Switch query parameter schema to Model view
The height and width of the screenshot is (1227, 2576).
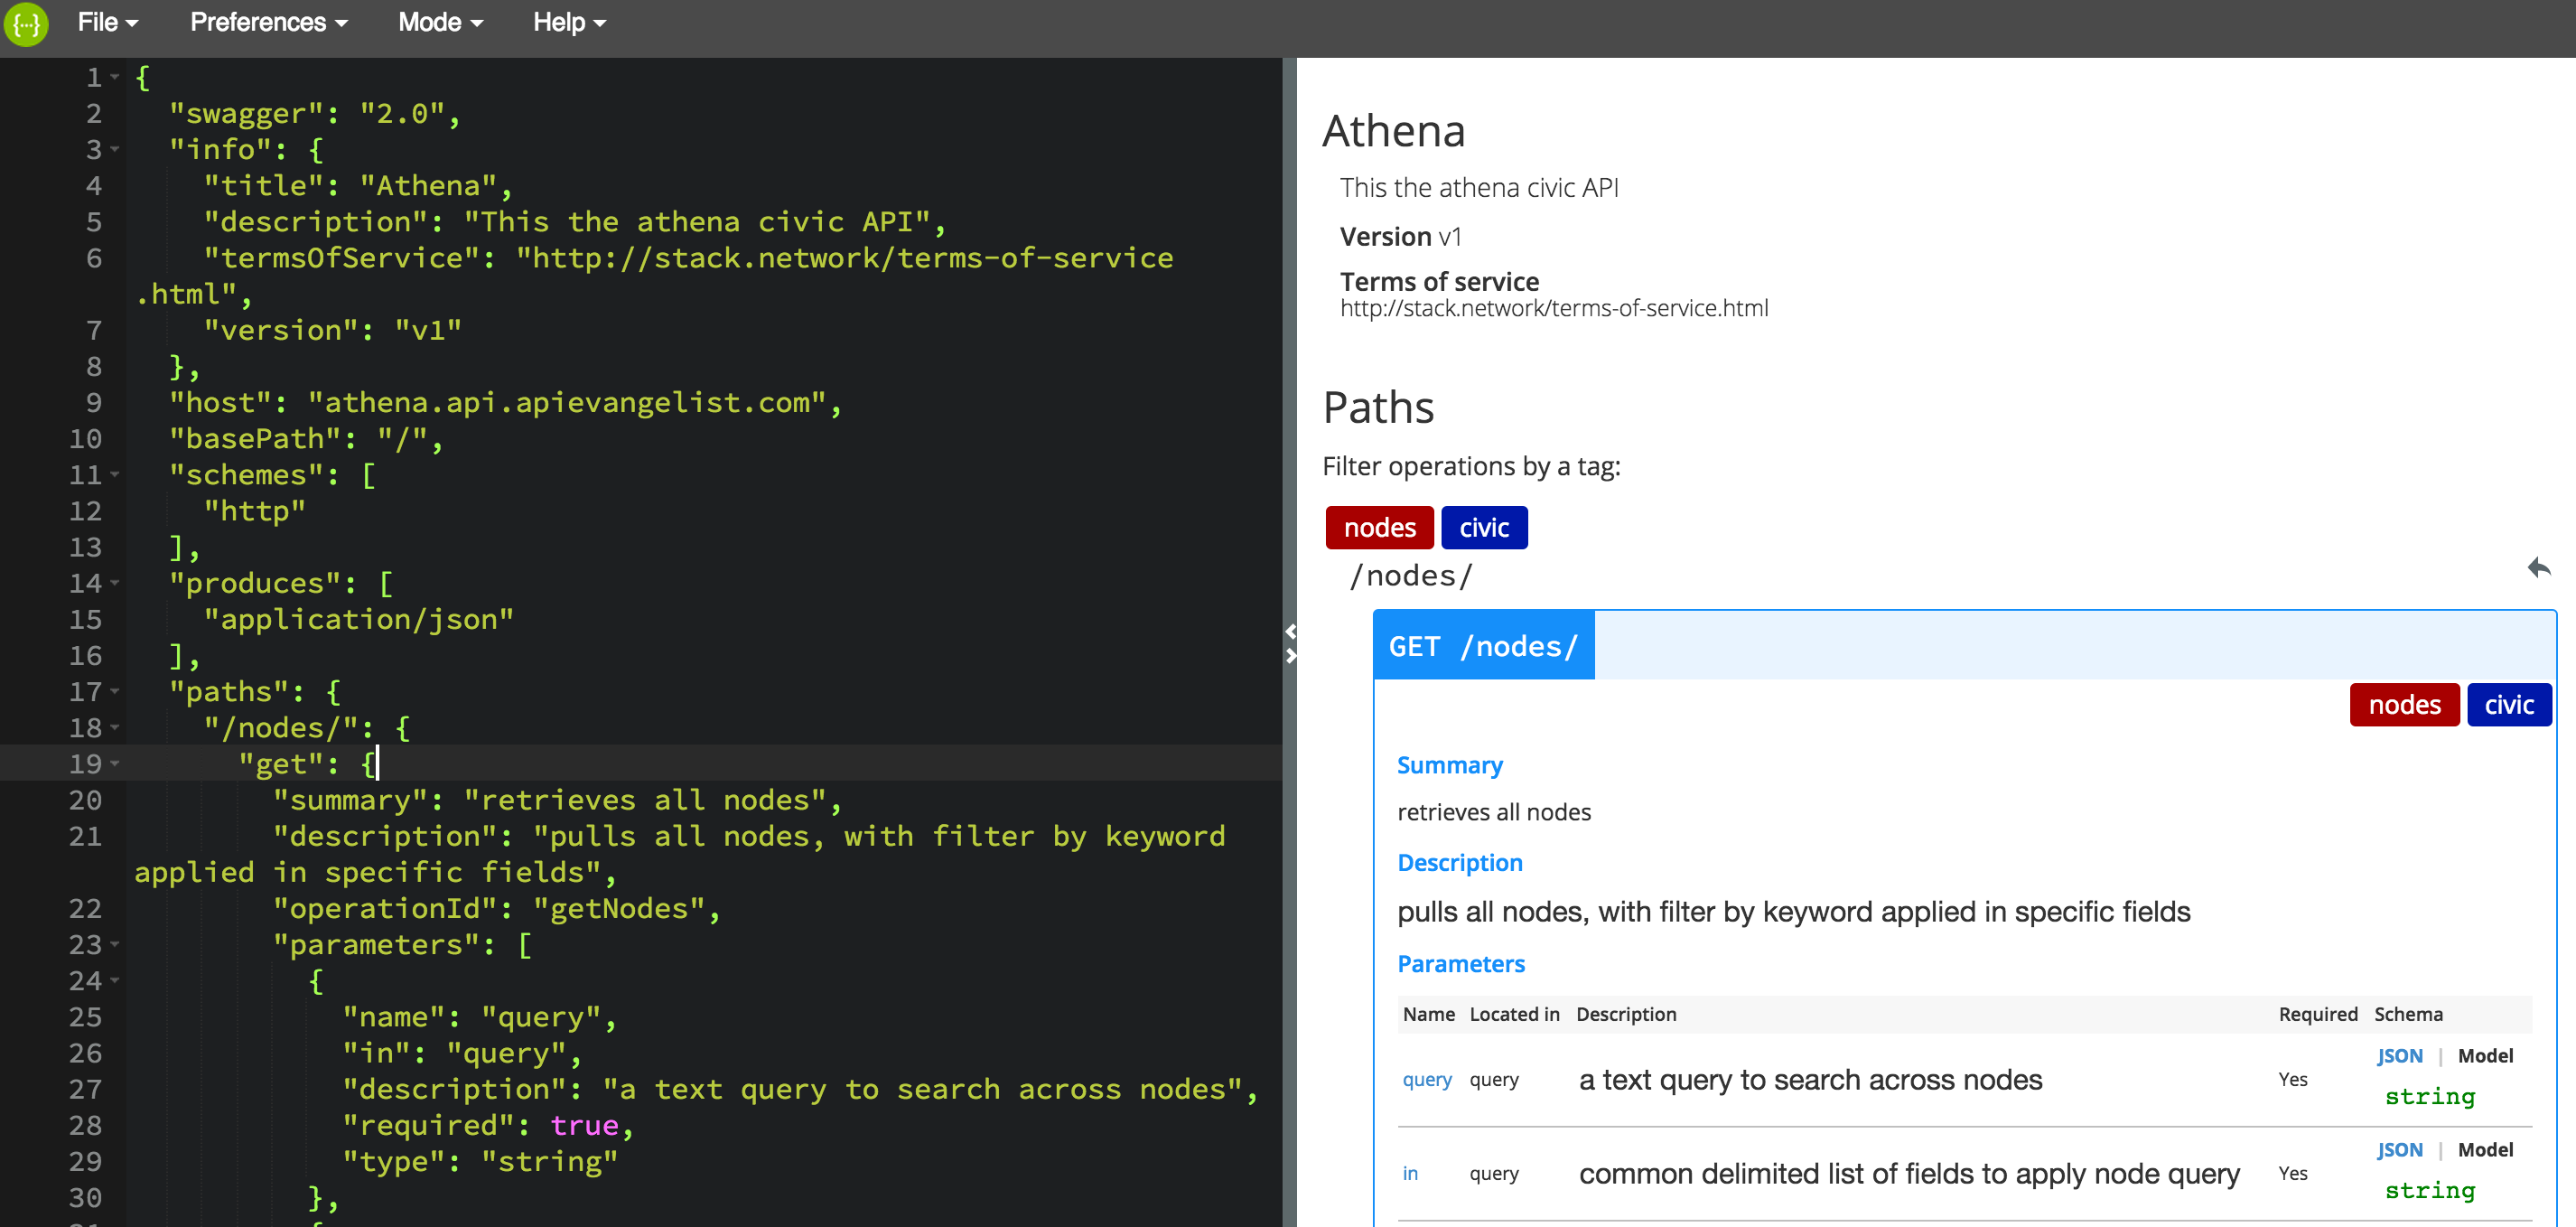[x=2486, y=1055]
